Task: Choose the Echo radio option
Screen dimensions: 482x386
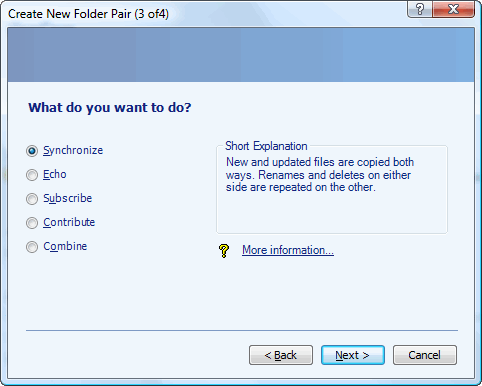Action: click(x=32, y=175)
